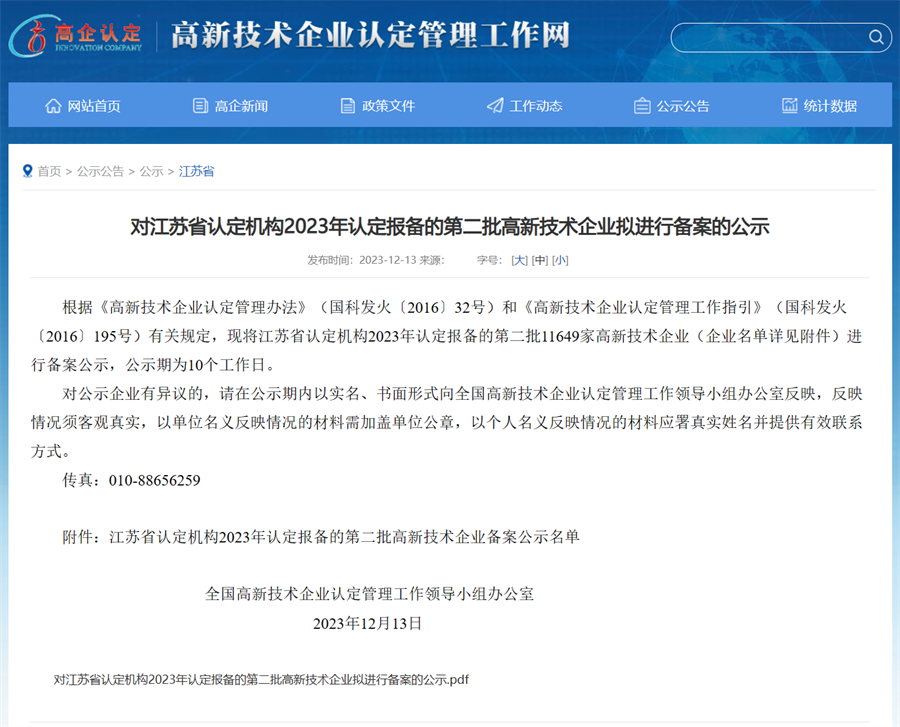
Task: Download the attached PDF file link
Action: pos(261,679)
